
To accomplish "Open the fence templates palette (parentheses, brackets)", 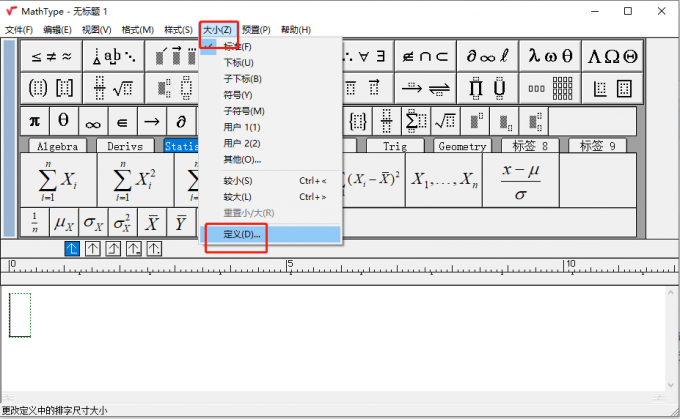I will pos(51,88).
